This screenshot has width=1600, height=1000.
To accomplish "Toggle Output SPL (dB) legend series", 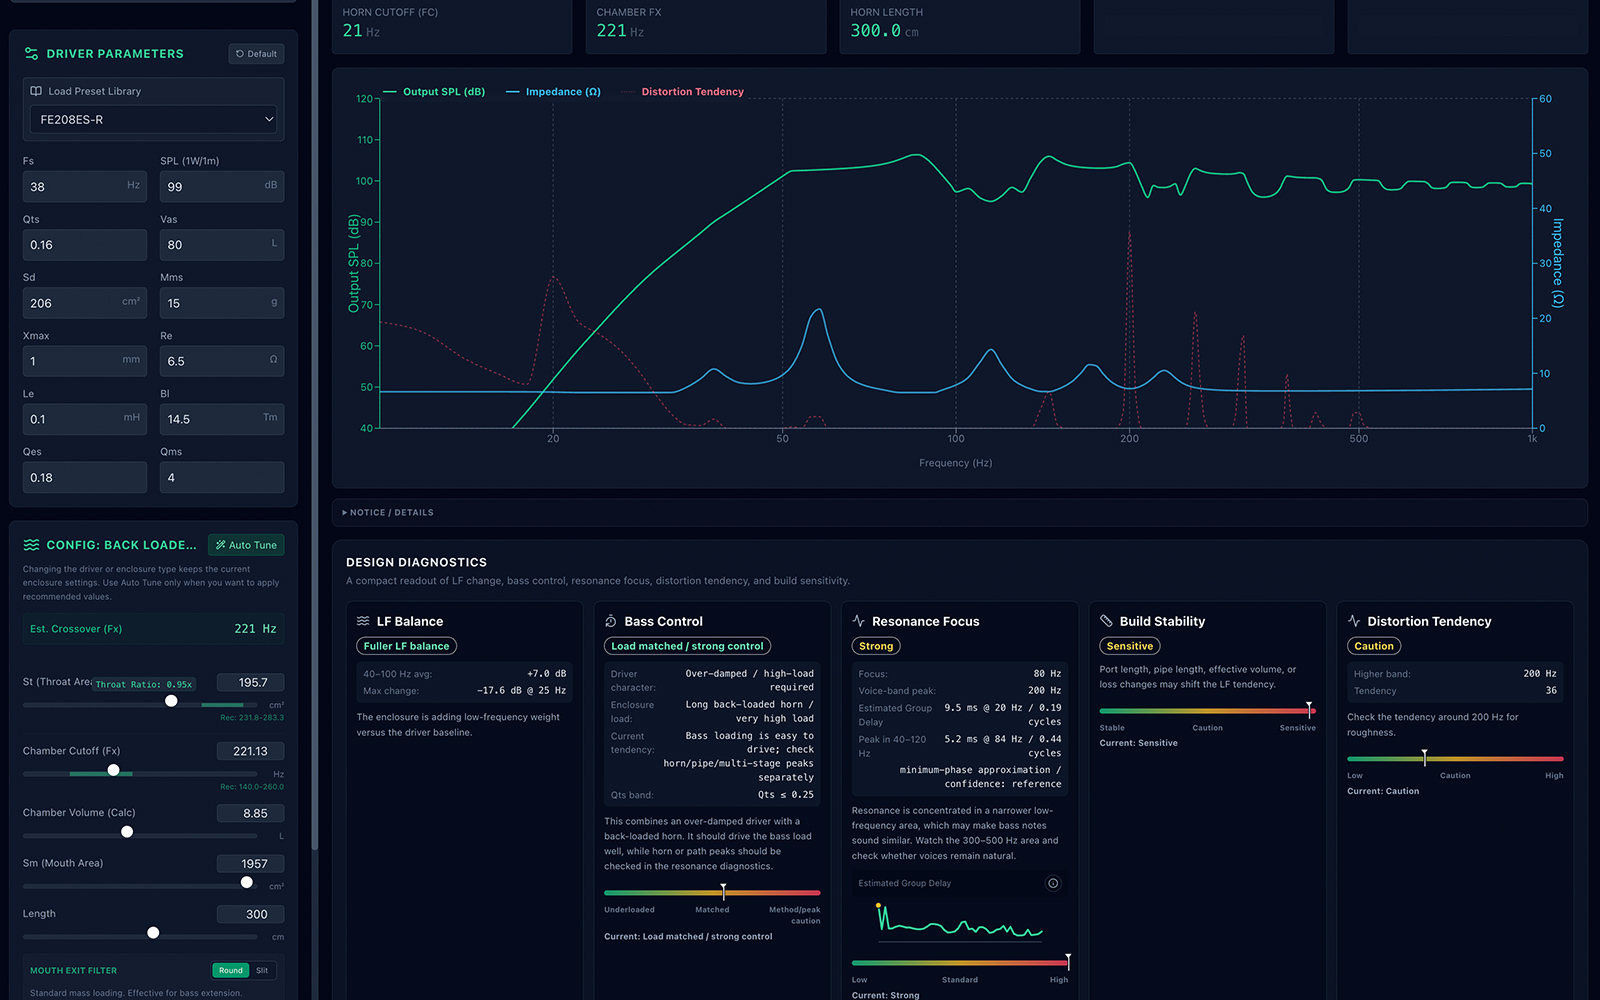I will (434, 92).
